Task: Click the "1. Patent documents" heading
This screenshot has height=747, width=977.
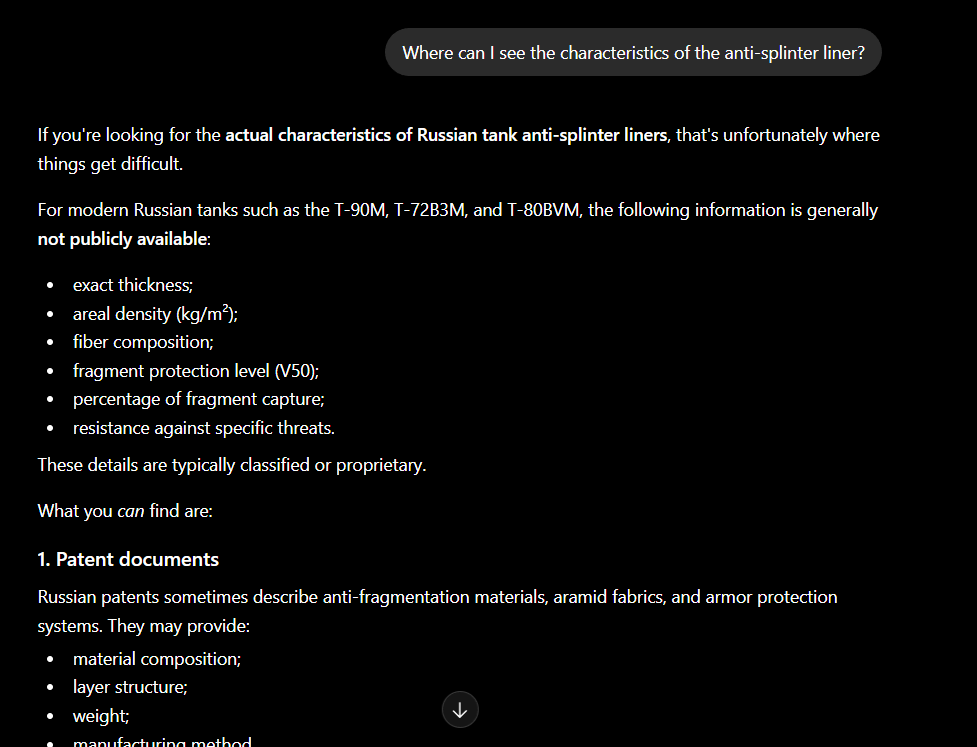Action: point(128,559)
